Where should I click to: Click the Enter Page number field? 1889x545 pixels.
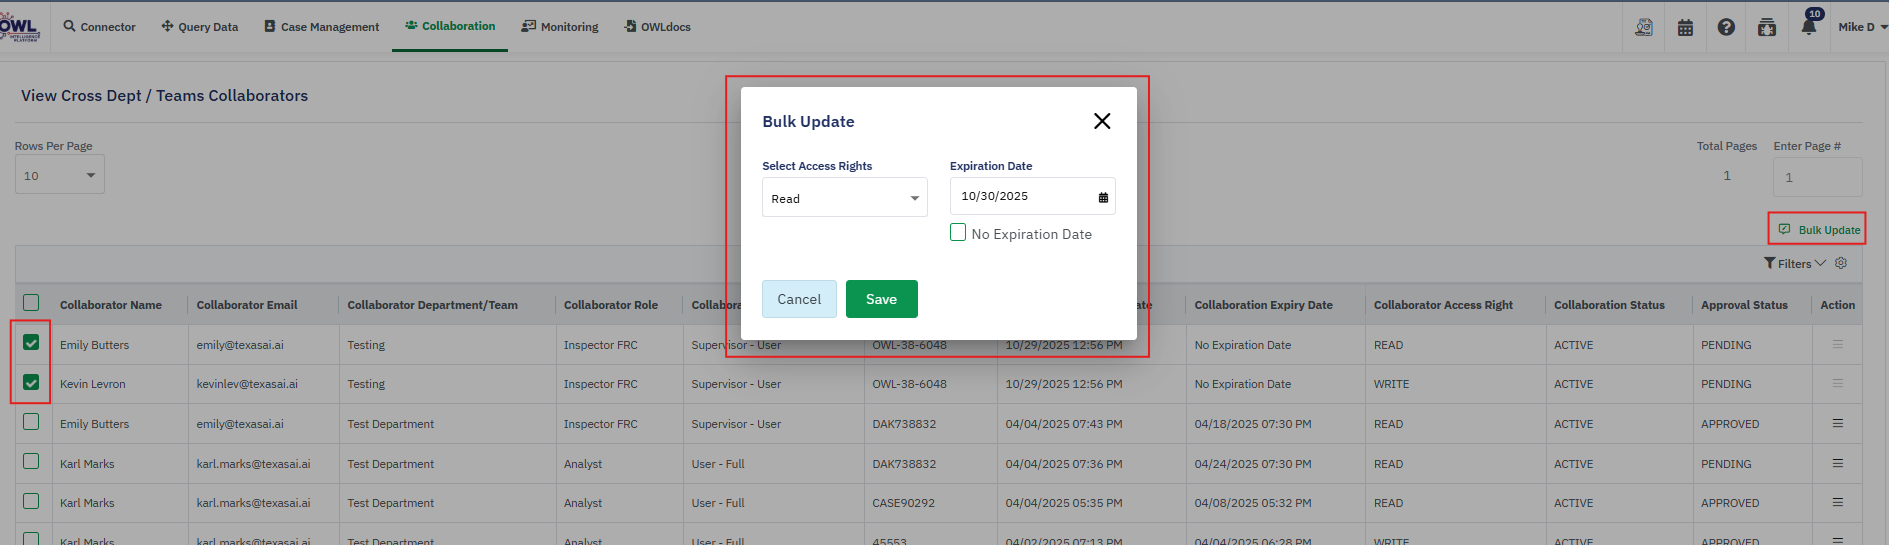point(1817,177)
